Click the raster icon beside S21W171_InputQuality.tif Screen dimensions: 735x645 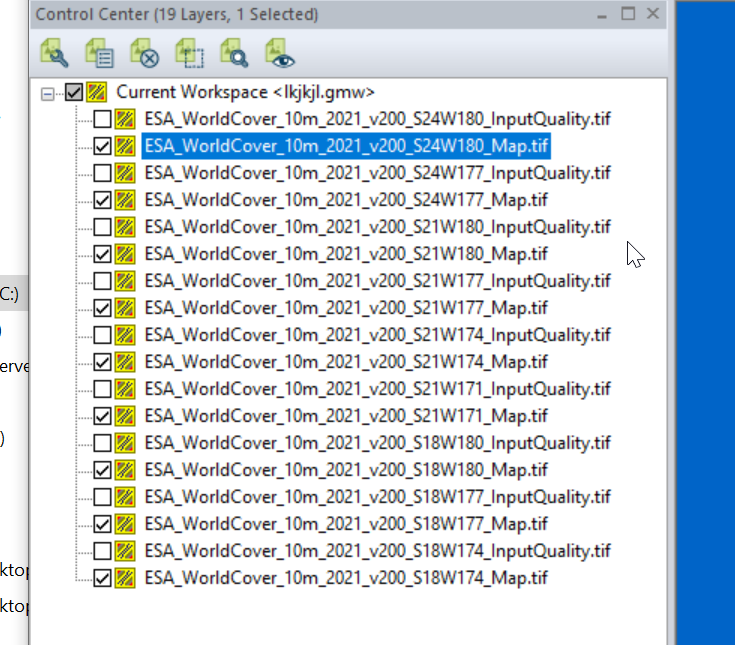[x=125, y=389]
